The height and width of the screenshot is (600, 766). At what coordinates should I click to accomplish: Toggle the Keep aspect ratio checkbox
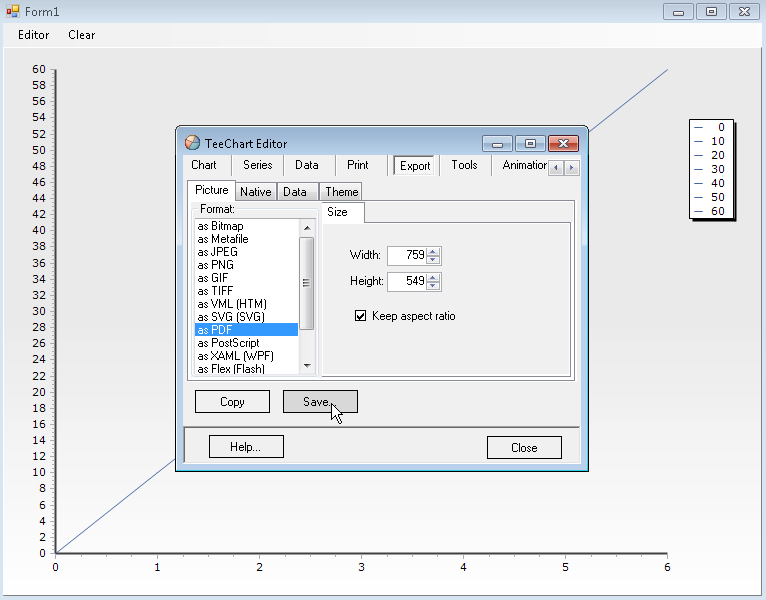click(x=361, y=316)
